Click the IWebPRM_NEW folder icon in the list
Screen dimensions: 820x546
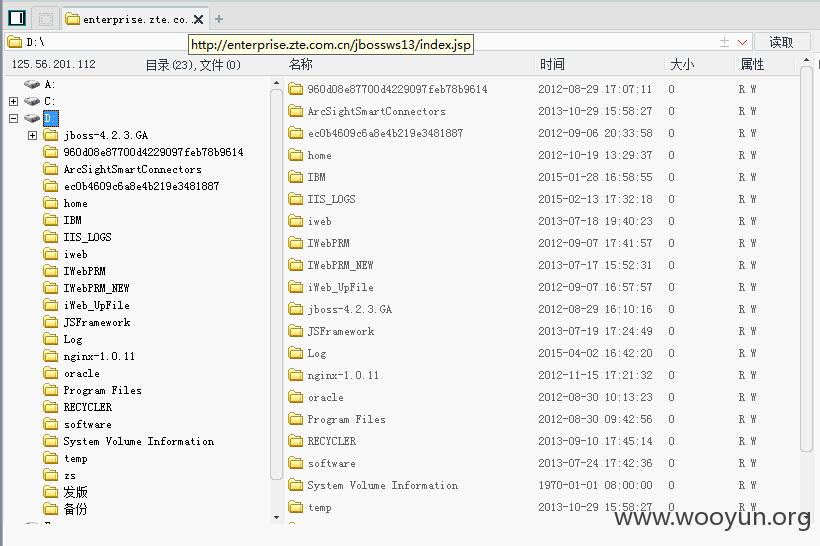295,265
